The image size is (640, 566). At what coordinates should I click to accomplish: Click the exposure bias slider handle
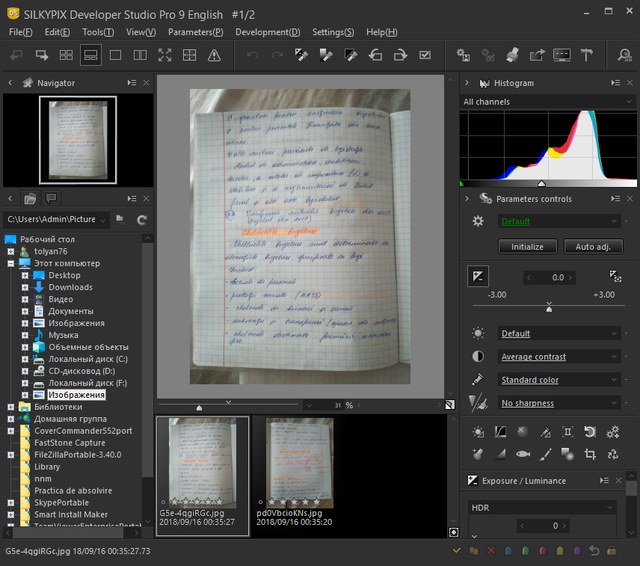click(x=548, y=308)
